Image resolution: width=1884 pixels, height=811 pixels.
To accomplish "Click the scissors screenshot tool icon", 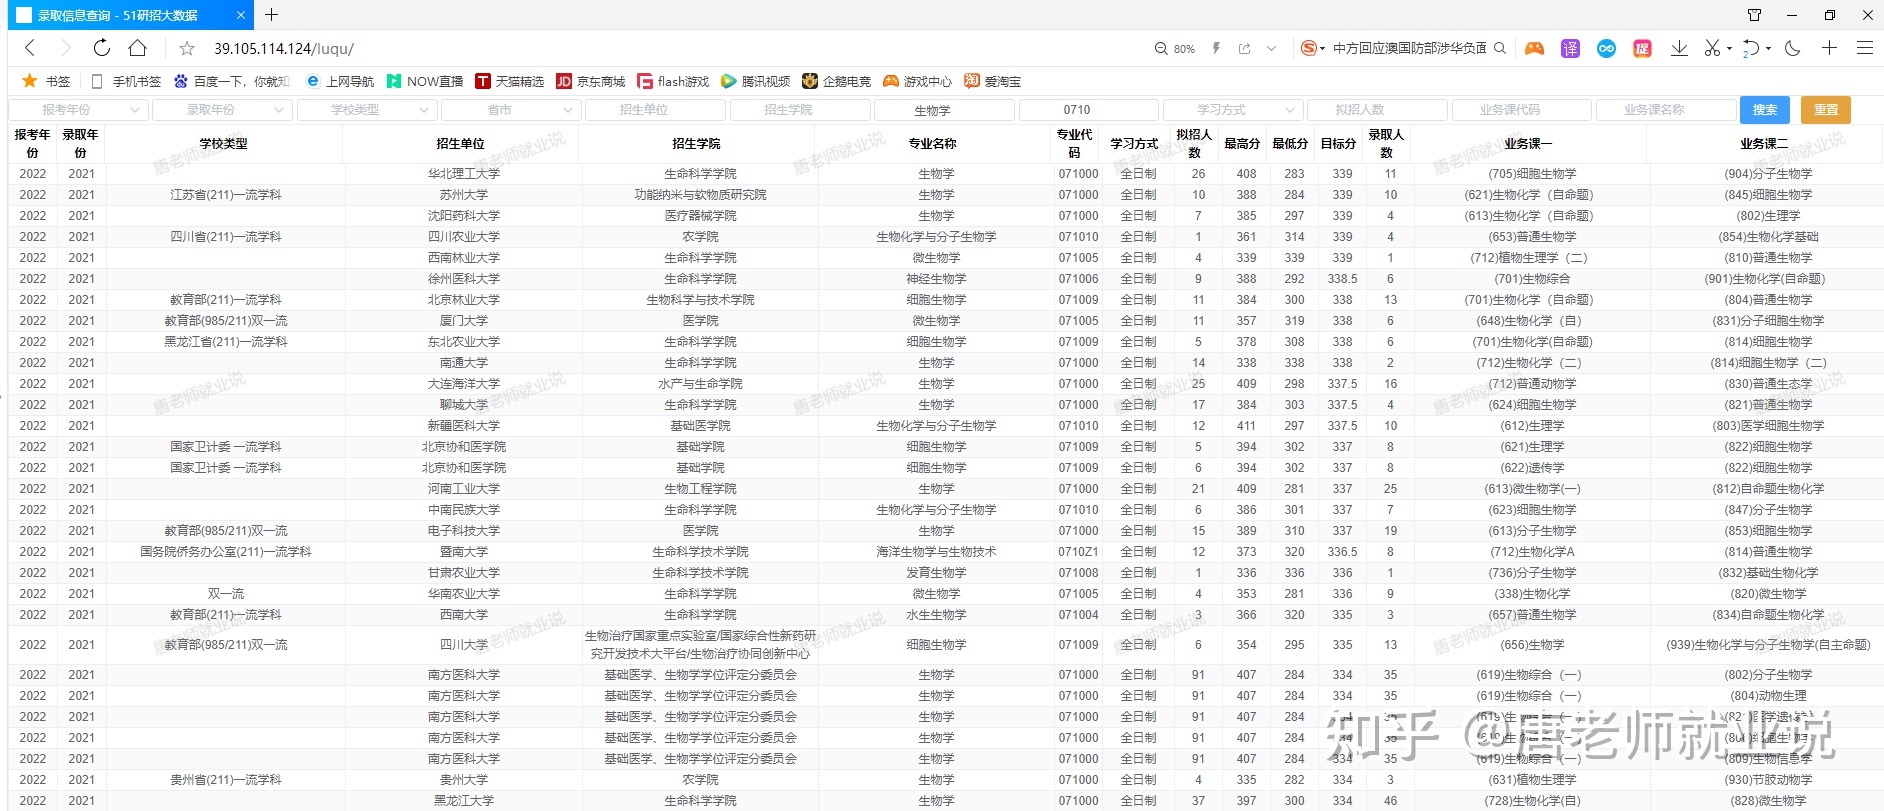I will coord(1712,48).
